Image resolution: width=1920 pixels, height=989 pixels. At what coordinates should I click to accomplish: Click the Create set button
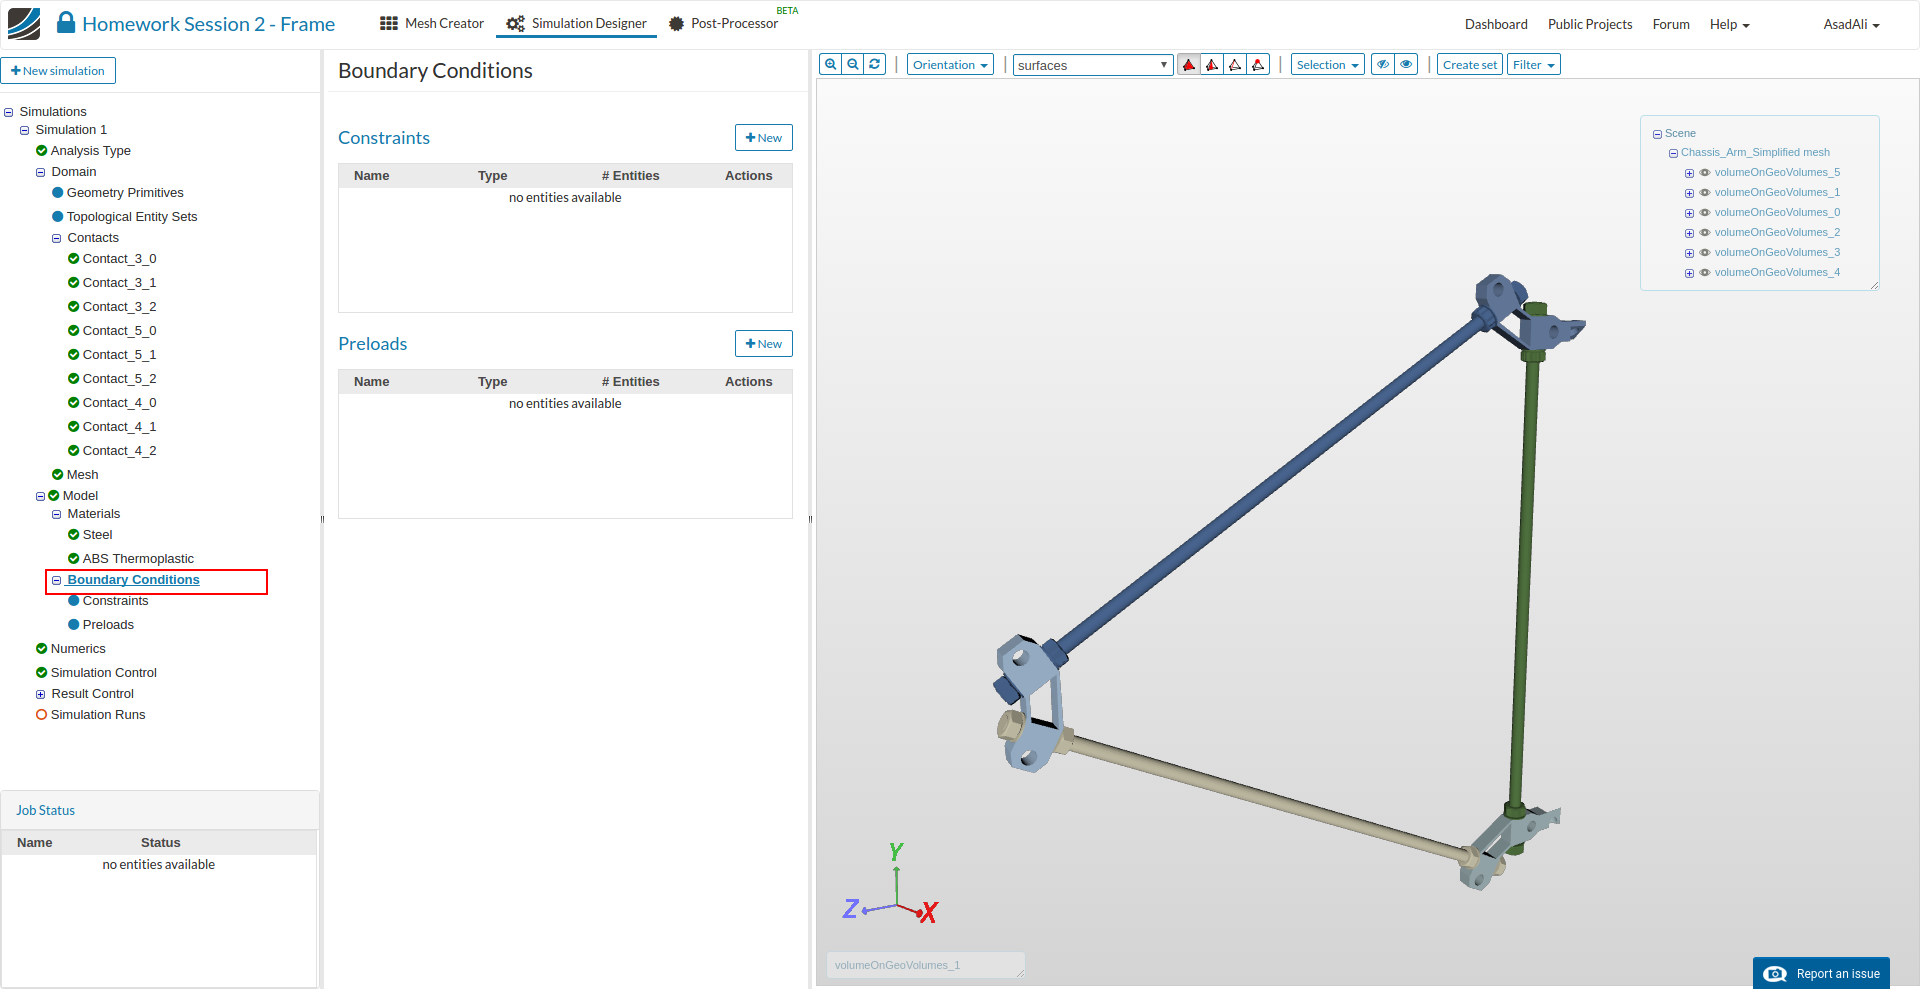(x=1470, y=65)
